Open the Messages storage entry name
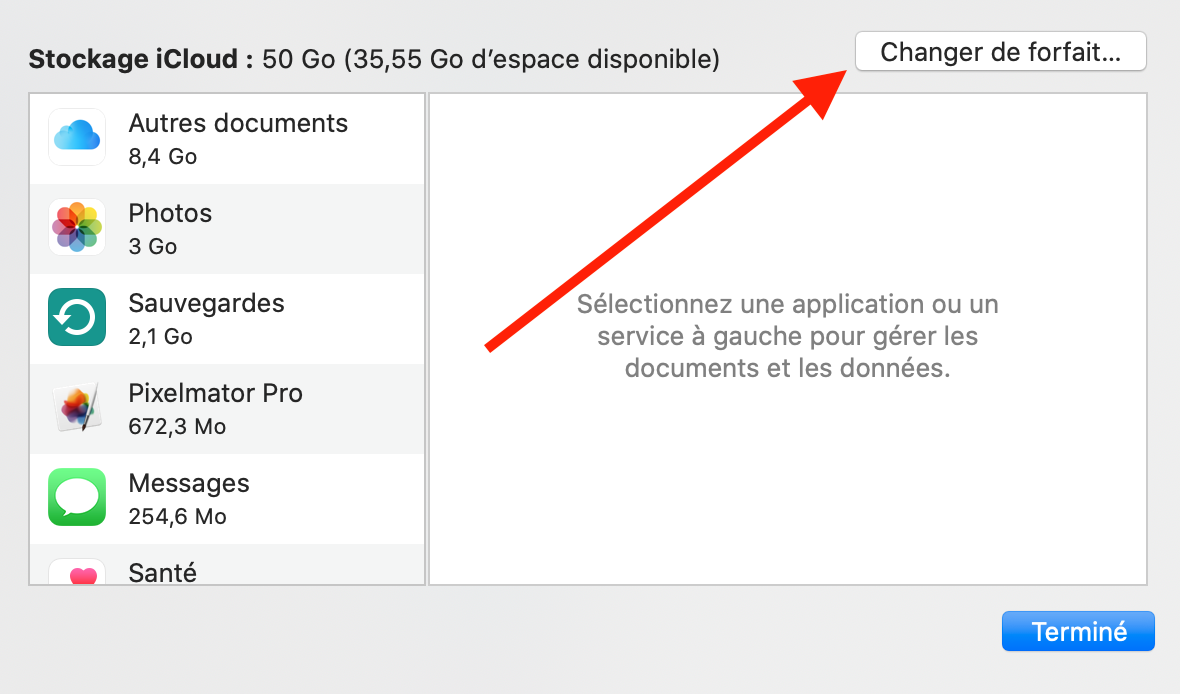 tap(189, 483)
